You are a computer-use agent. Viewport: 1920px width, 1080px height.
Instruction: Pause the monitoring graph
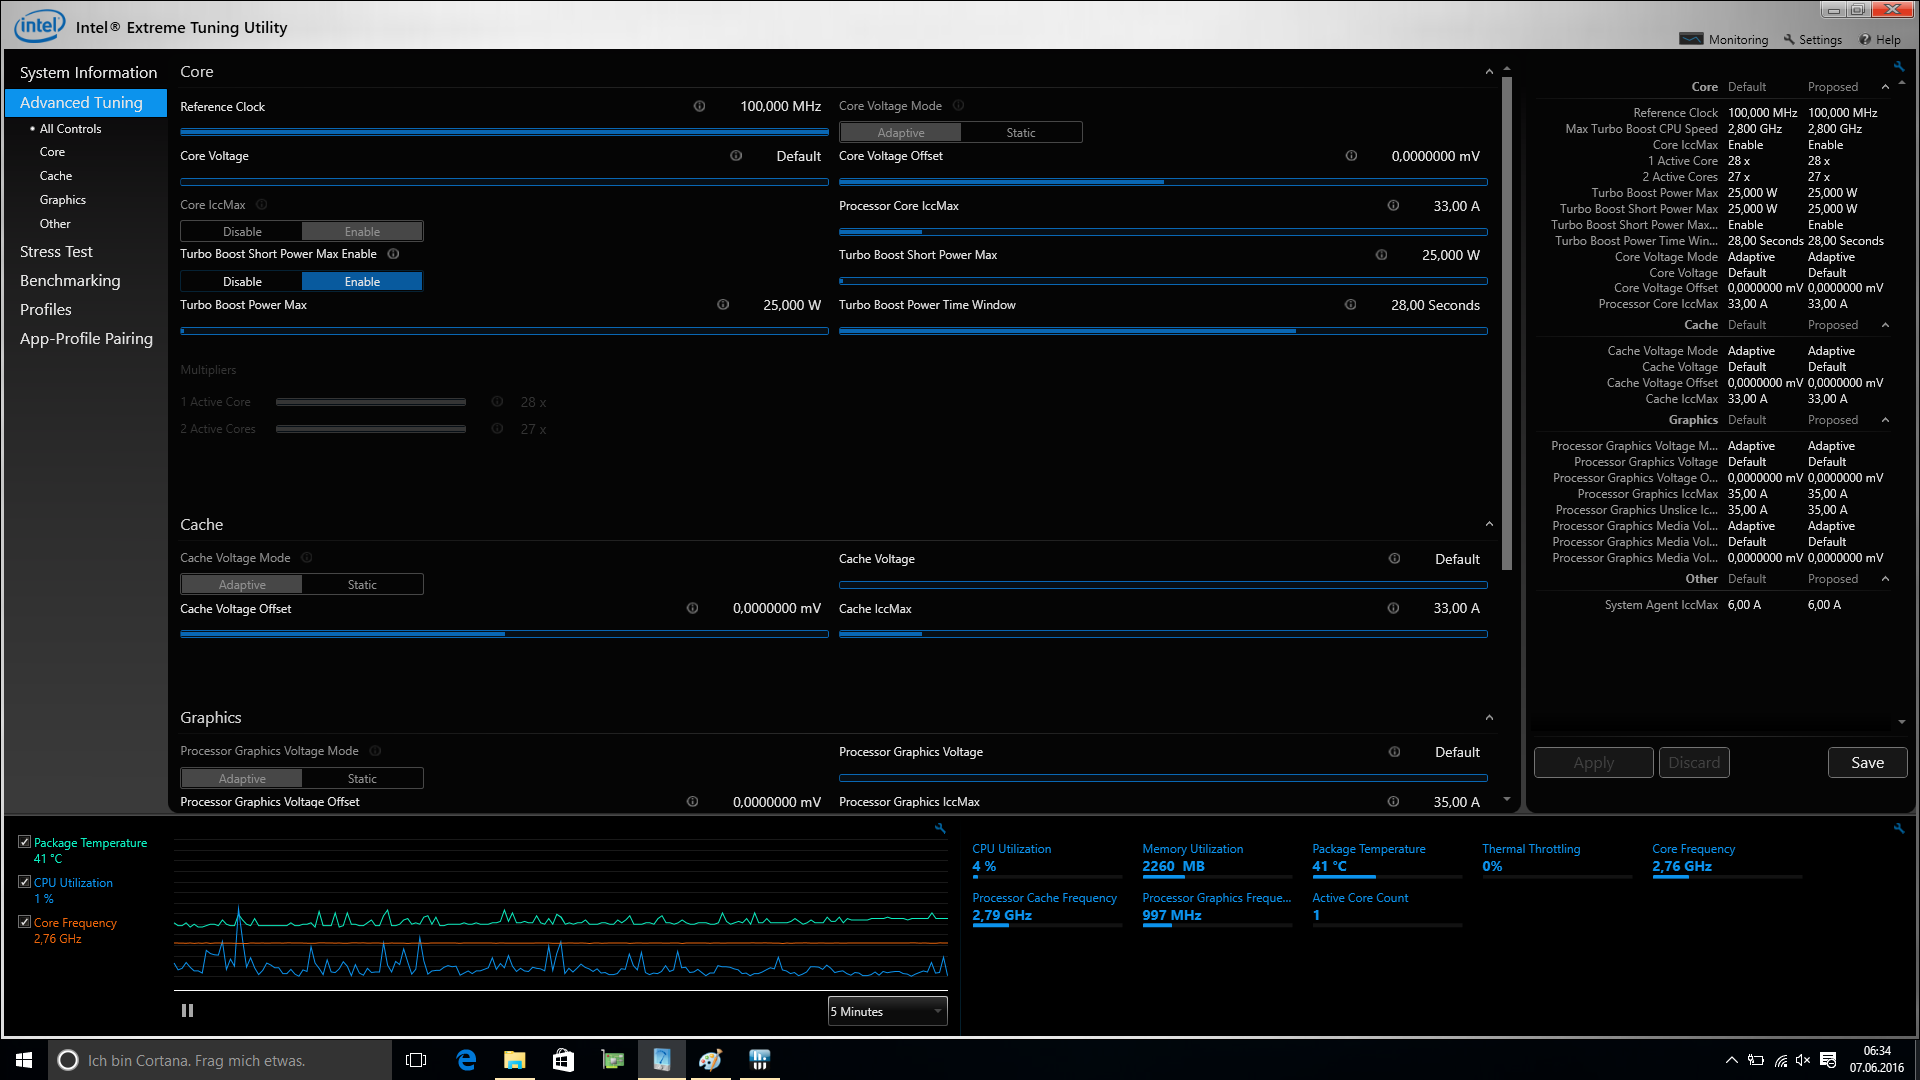tap(187, 1011)
